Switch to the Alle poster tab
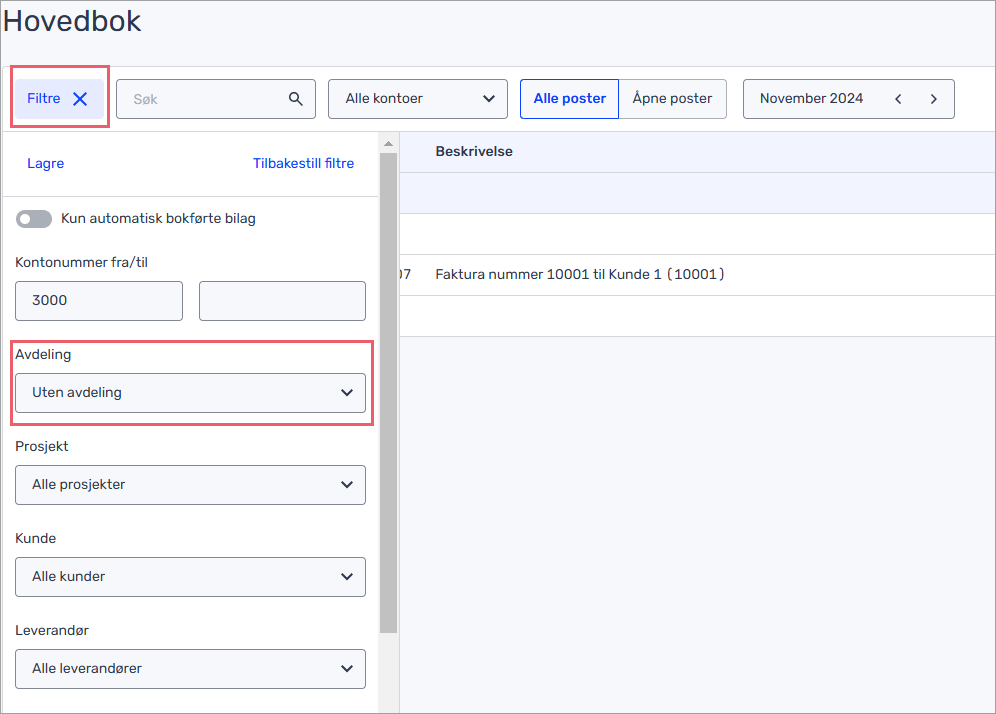This screenshot has width=996, height=714. coord(569,99)
